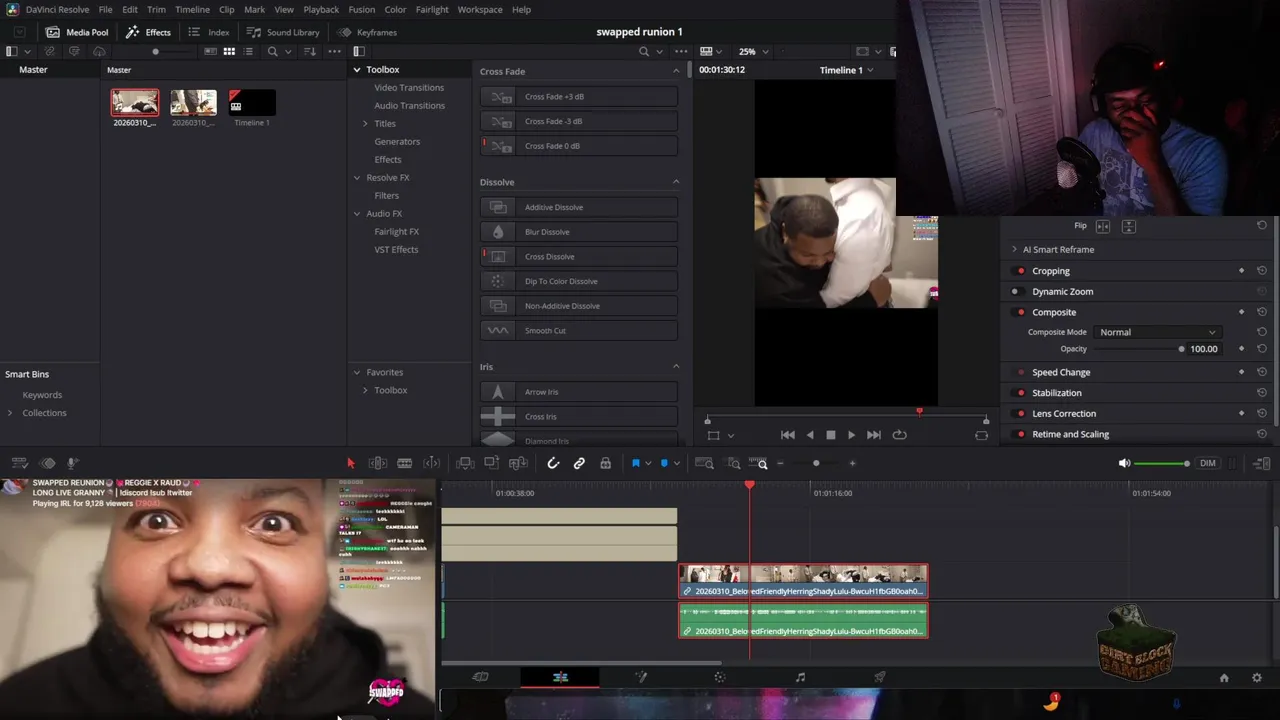Expand Titles in effects tree
This screenshot has height=720, width=1280.
pos(365,124)
